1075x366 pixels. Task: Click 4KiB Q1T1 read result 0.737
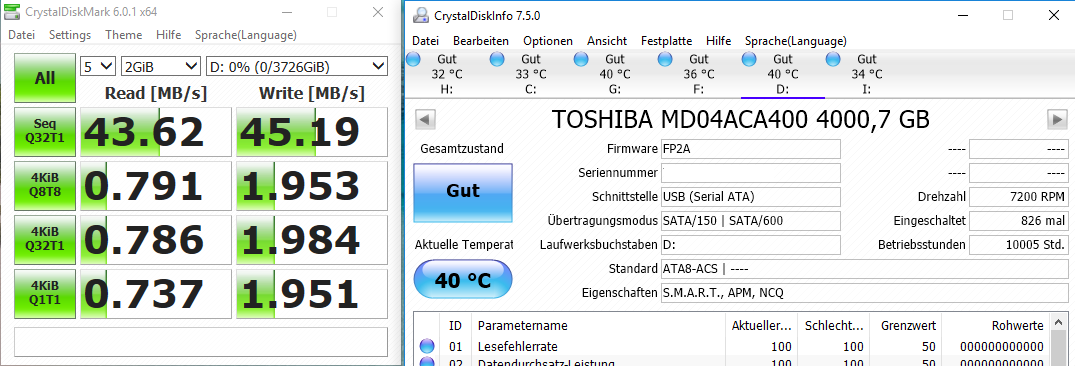(156, 293)
